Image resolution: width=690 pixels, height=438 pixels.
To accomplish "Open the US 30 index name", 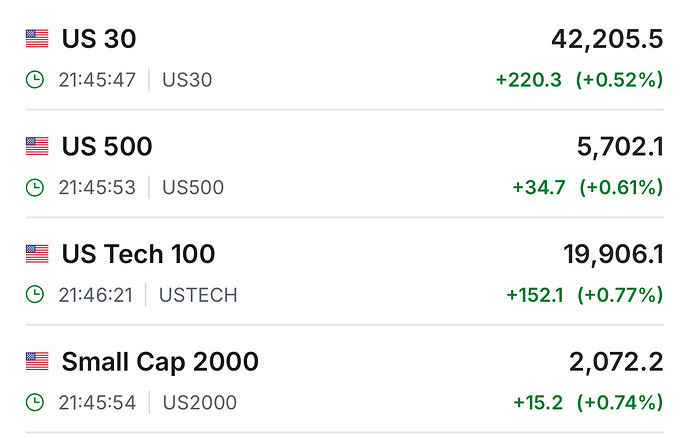I will click(x=99, y=39).
